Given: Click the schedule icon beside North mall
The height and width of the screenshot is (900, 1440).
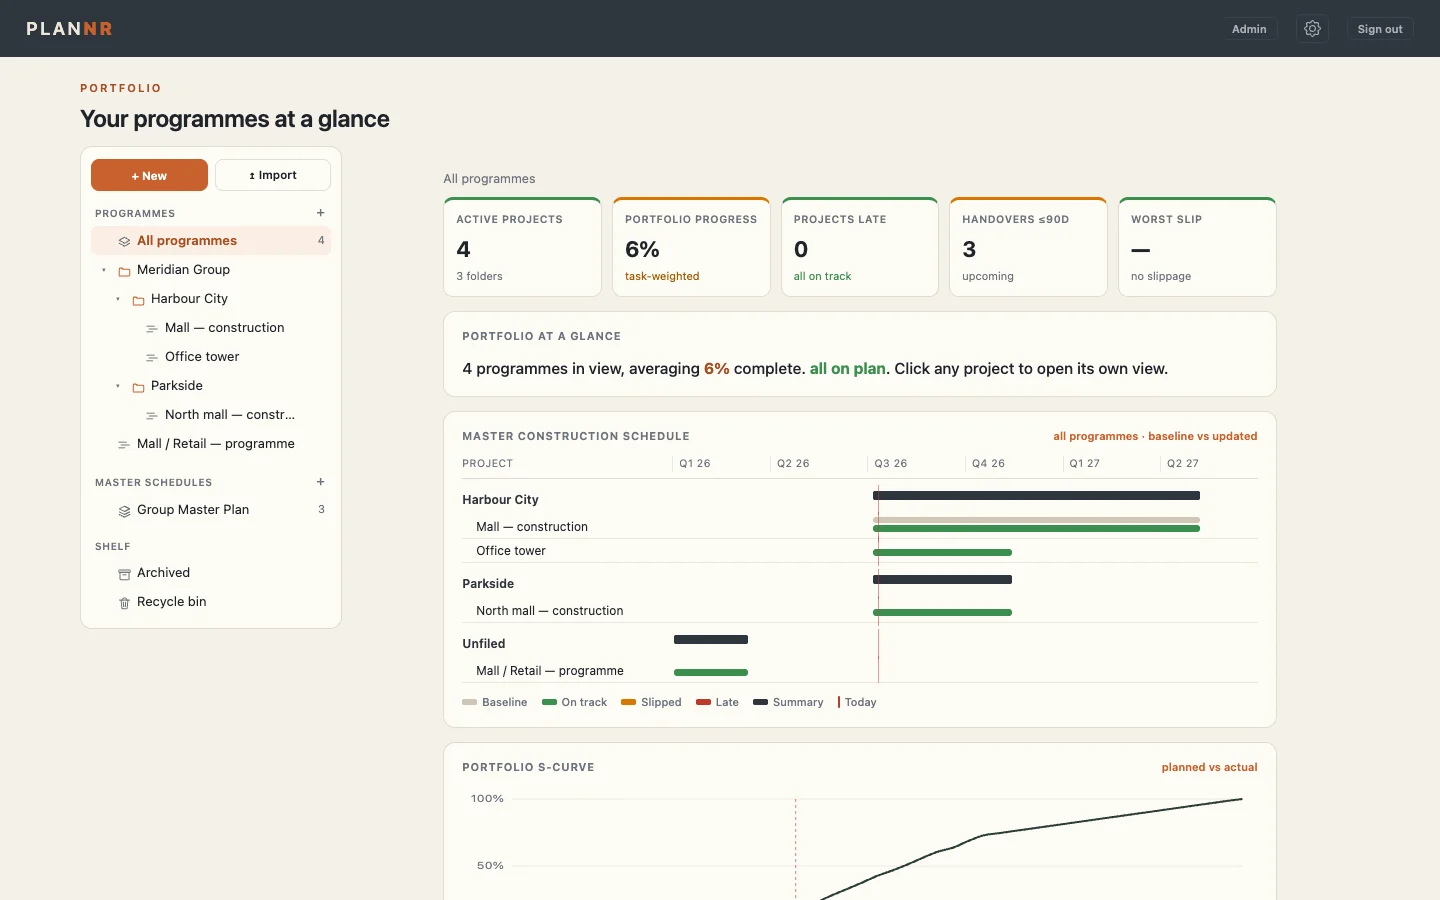Looking at the screenshot, I should coord(152,416).
